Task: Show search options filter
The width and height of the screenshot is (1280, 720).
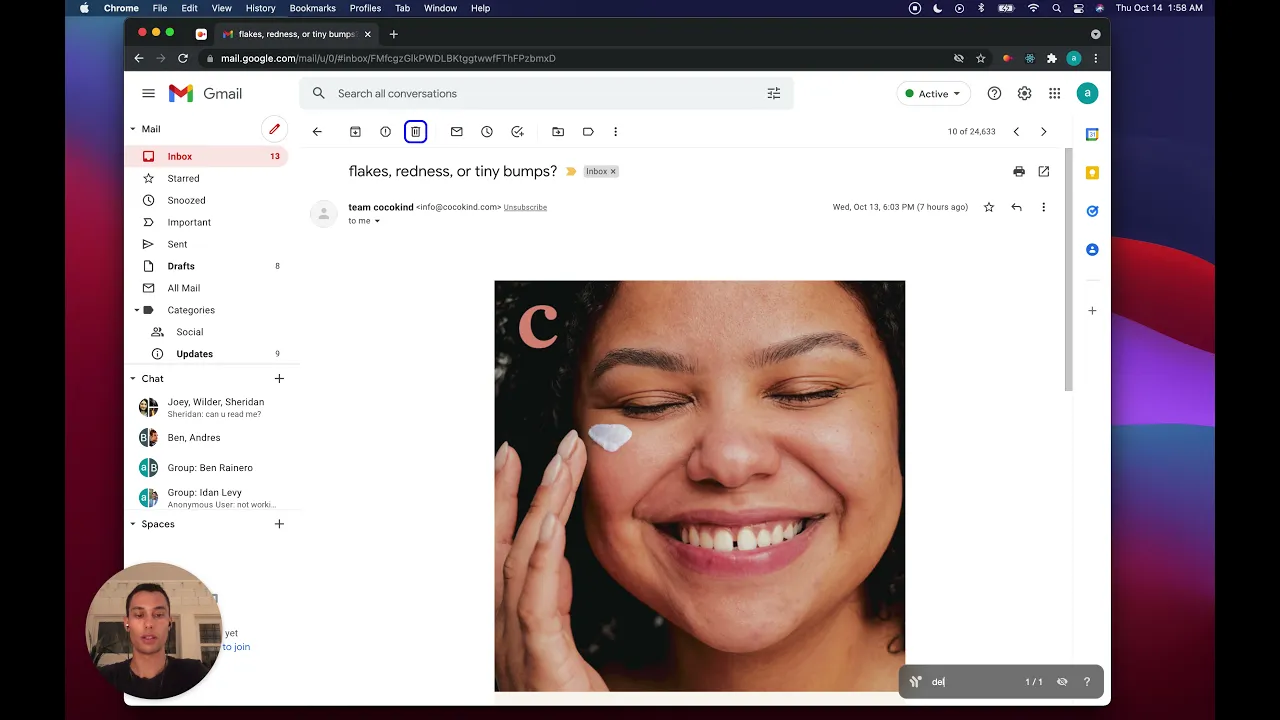Action: tap(773, 93)
